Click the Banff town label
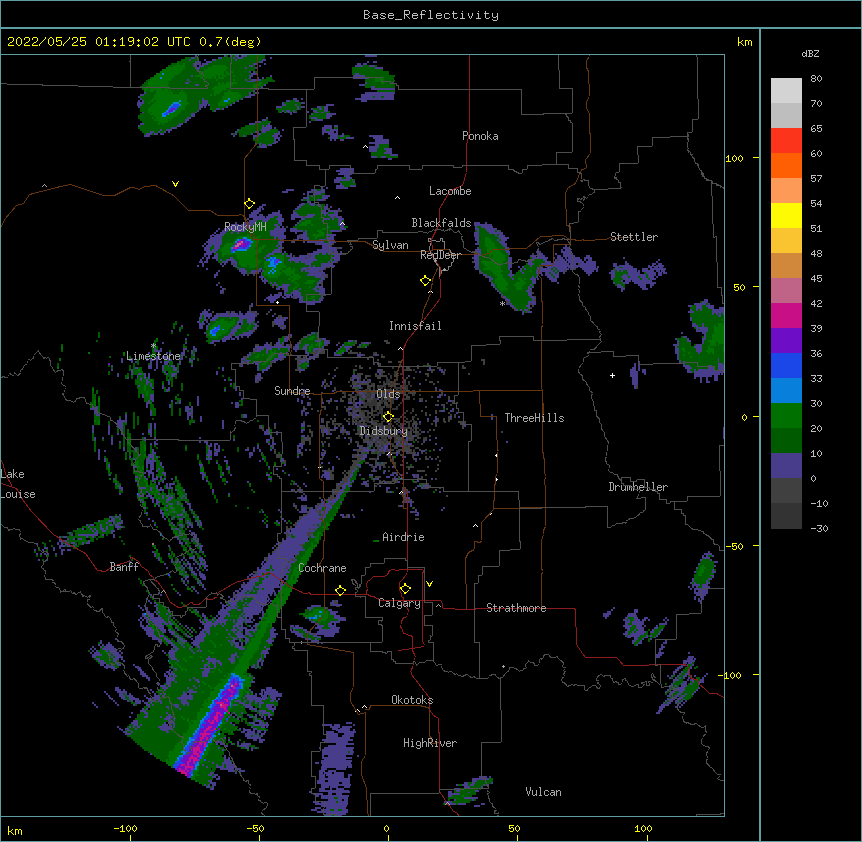862x842 pixels. (x=124, y=567)
